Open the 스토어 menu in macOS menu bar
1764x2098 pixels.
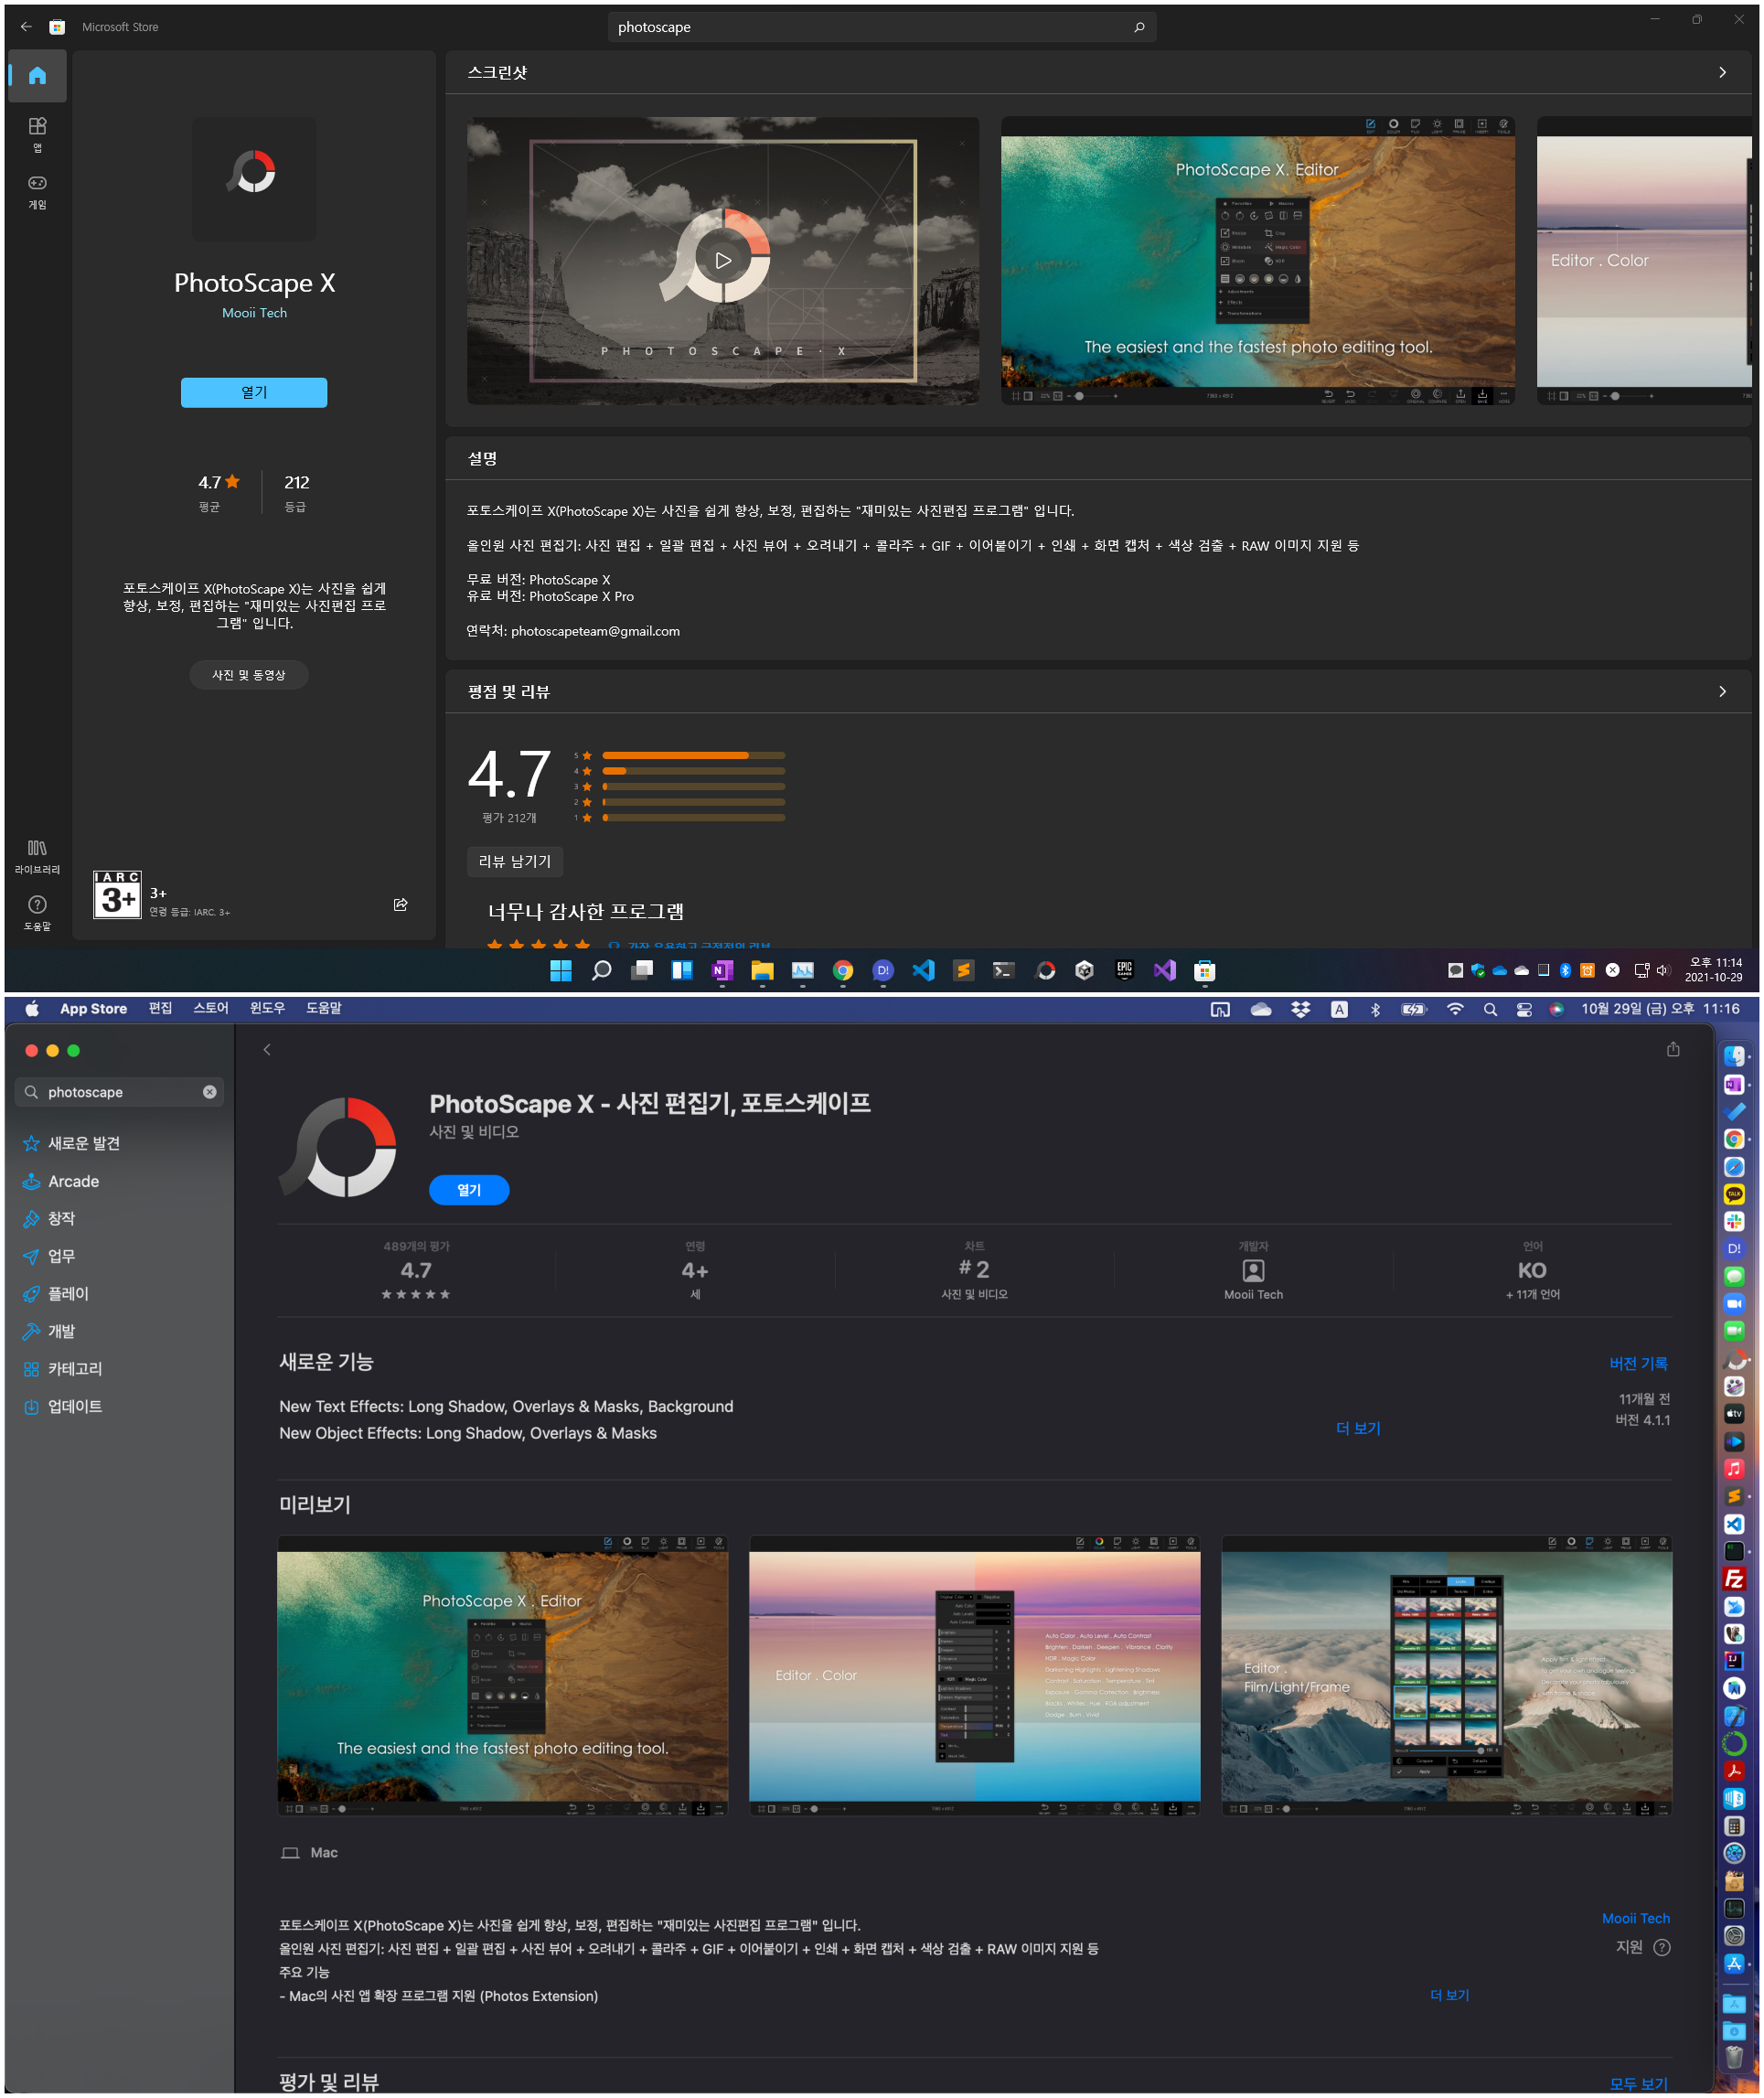coord(210,1008)
